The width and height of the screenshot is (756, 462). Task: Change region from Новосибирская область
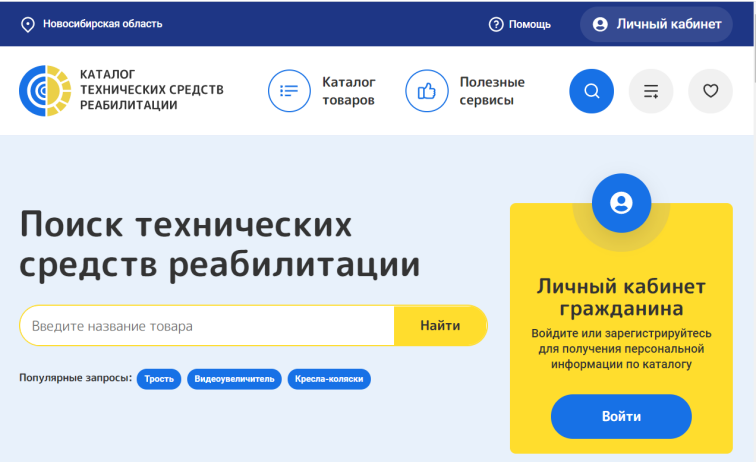pyautogui.click(x=102, y=24)
